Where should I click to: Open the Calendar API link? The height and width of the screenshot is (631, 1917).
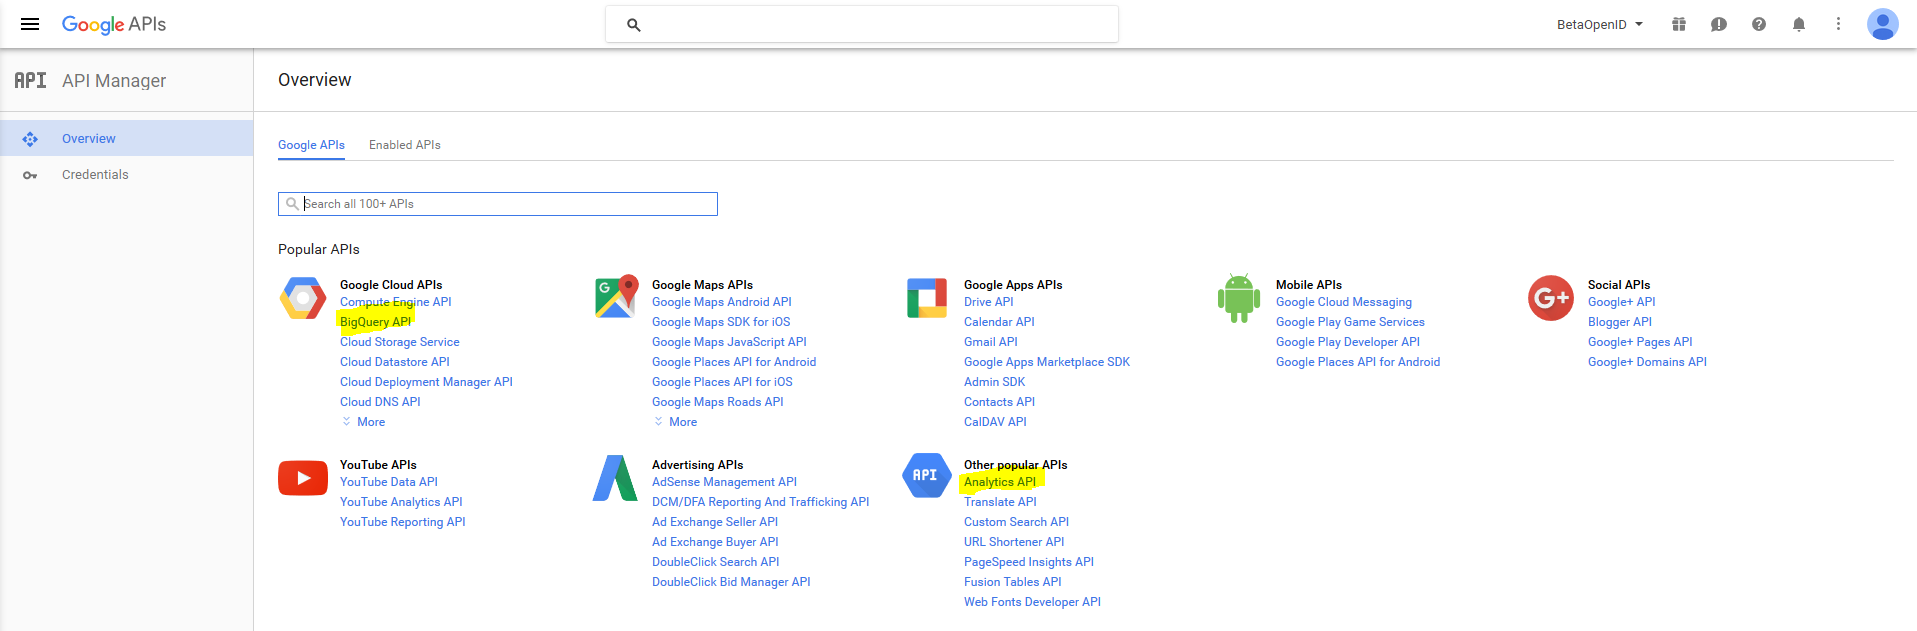point(999,322)
